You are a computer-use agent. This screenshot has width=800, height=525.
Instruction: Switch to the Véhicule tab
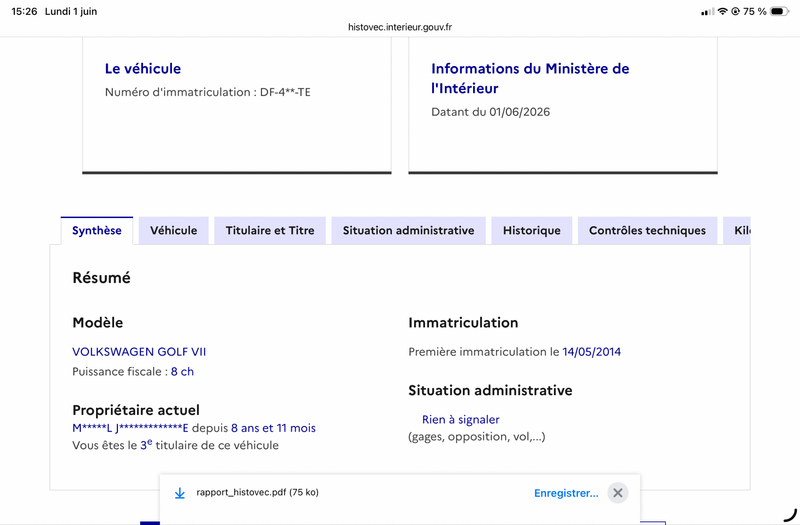pyautogui.click(x=173, y=231)
